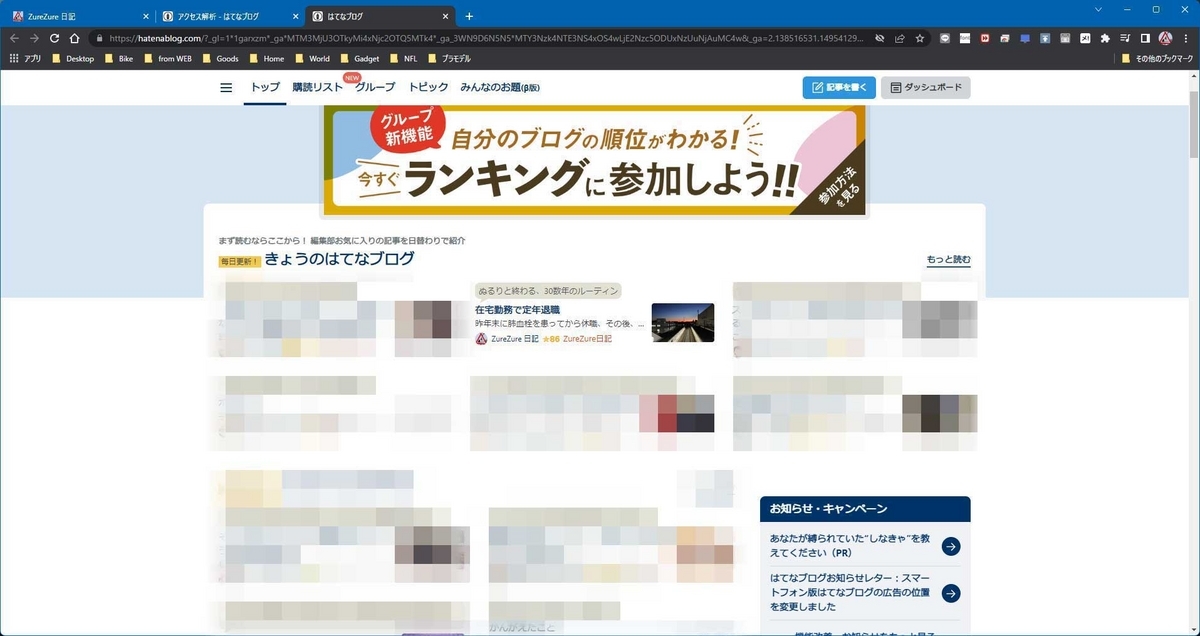Open the ダッシュボード button

tap(925, 88)
